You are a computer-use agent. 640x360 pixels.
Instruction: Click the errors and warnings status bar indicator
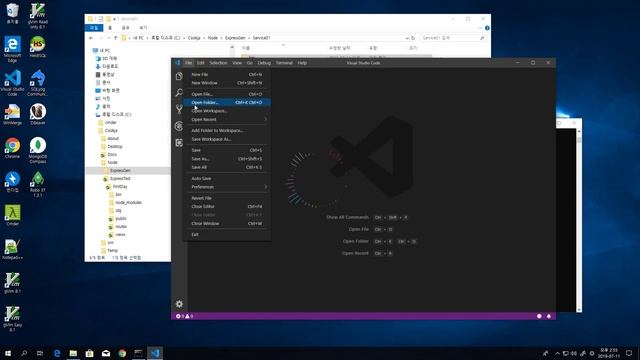(184, 316)
